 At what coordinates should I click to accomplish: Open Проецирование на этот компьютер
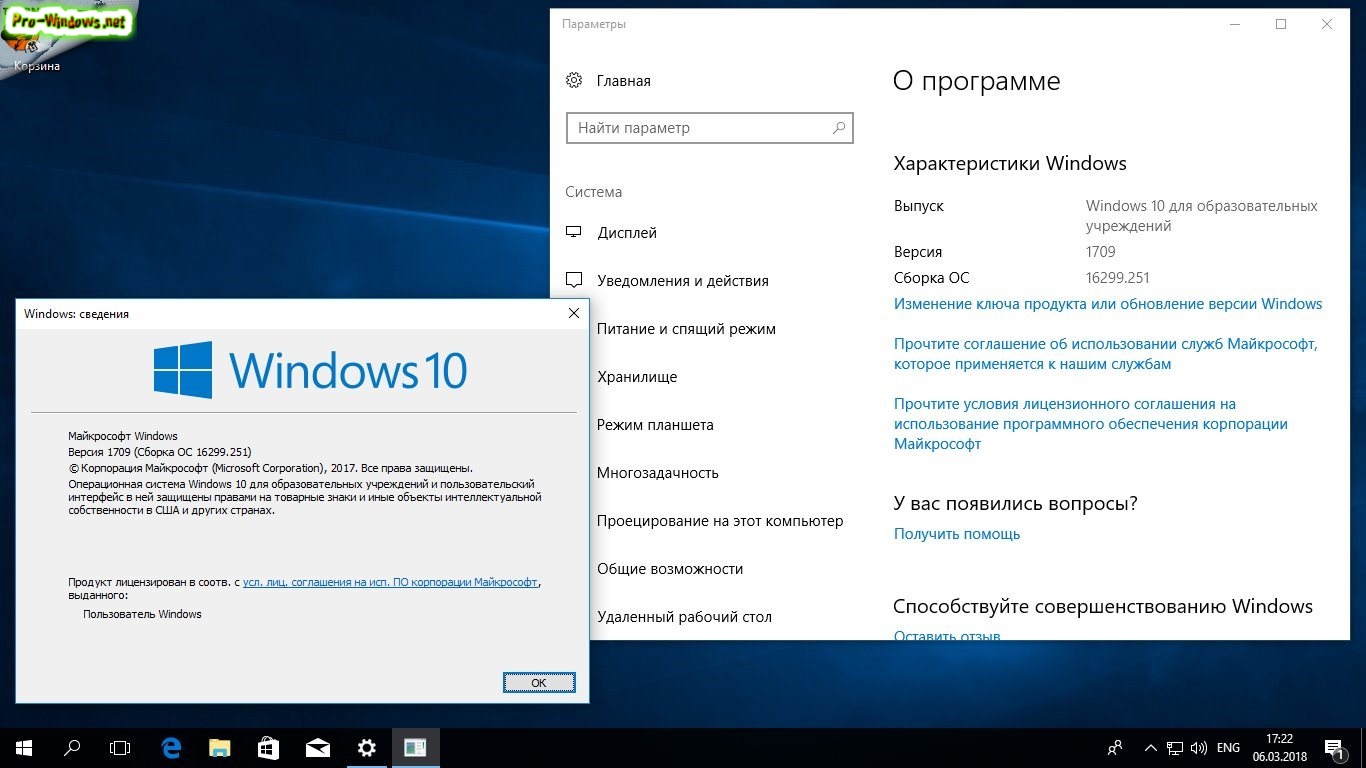[720, 521]
